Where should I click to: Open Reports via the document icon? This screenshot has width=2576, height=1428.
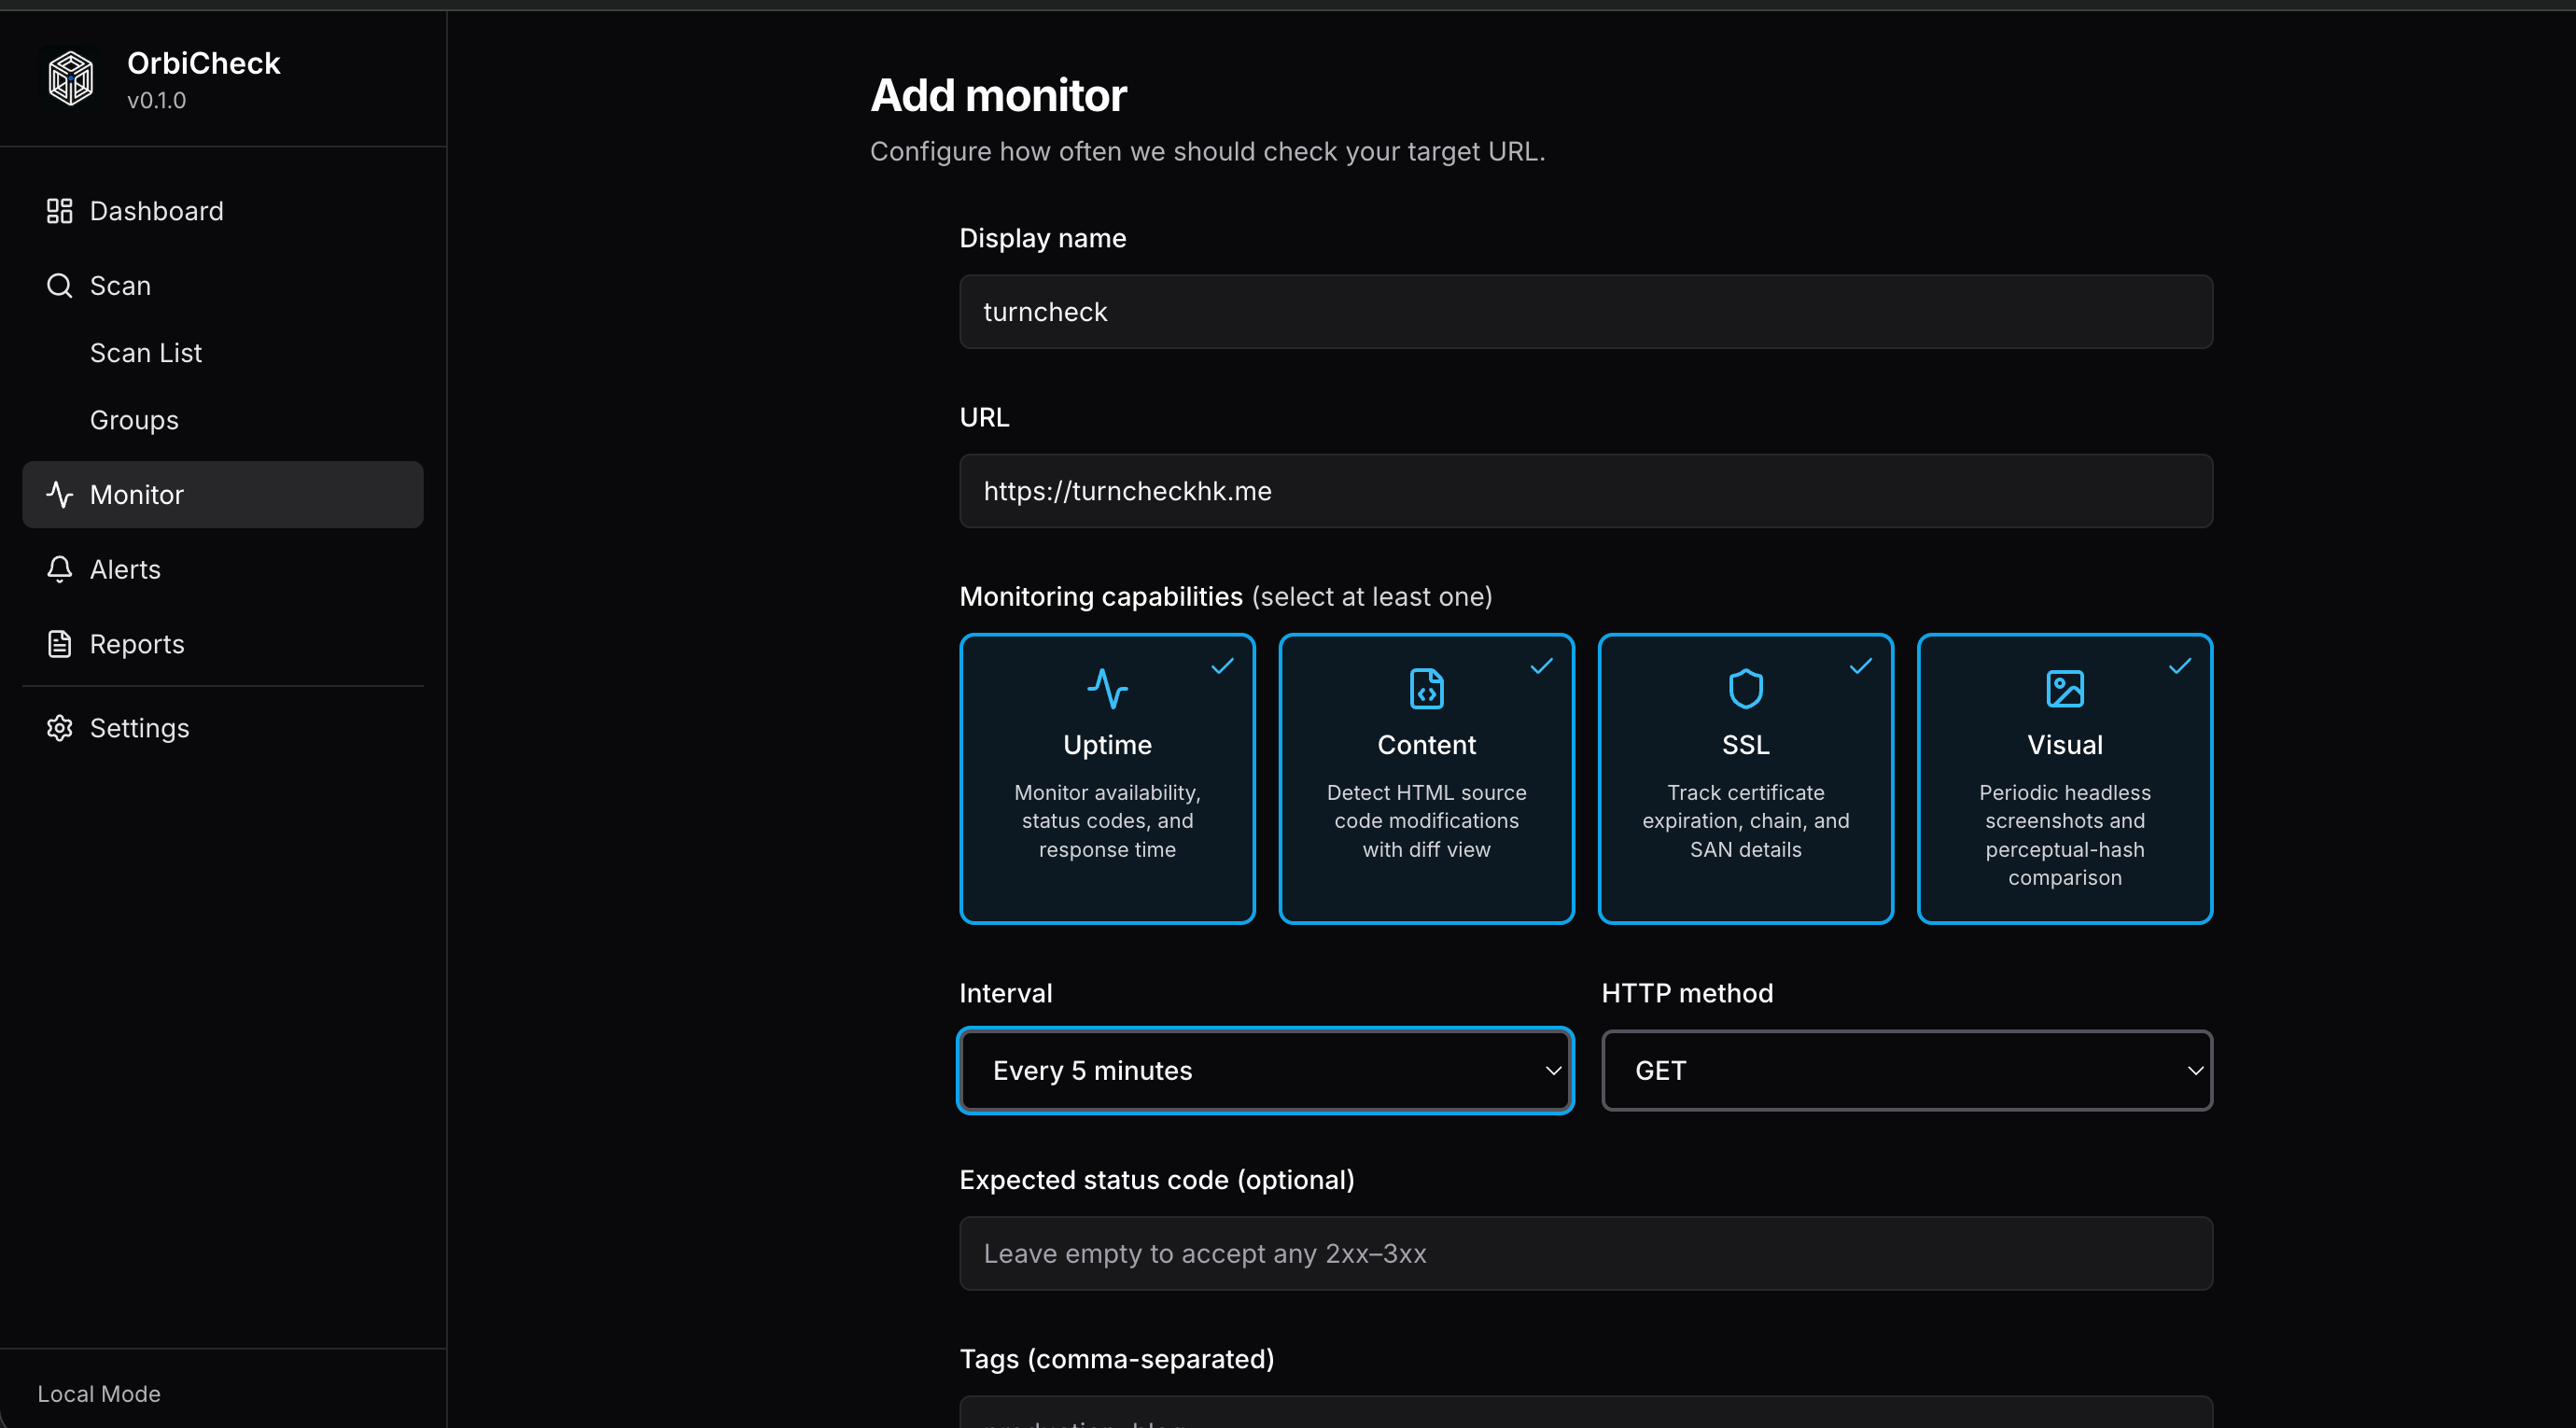pyautogui.click(x=58, y=644)
